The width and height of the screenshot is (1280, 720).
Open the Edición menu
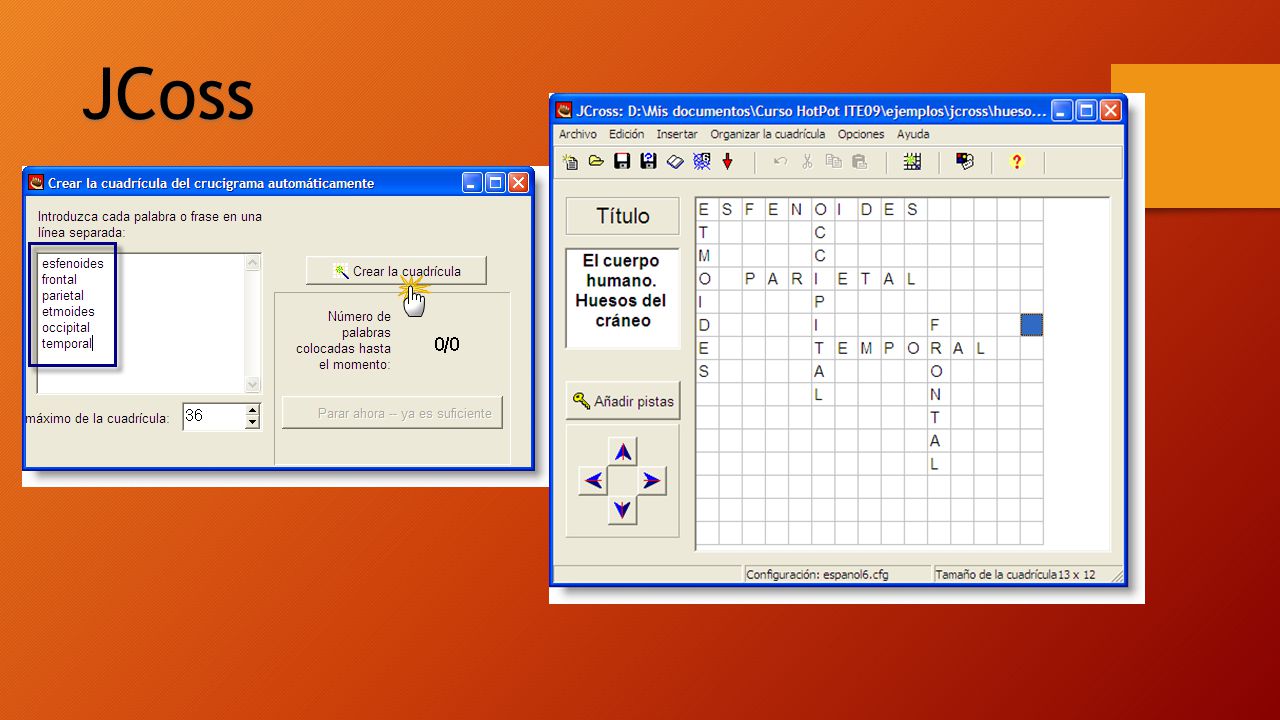point(627,134)
